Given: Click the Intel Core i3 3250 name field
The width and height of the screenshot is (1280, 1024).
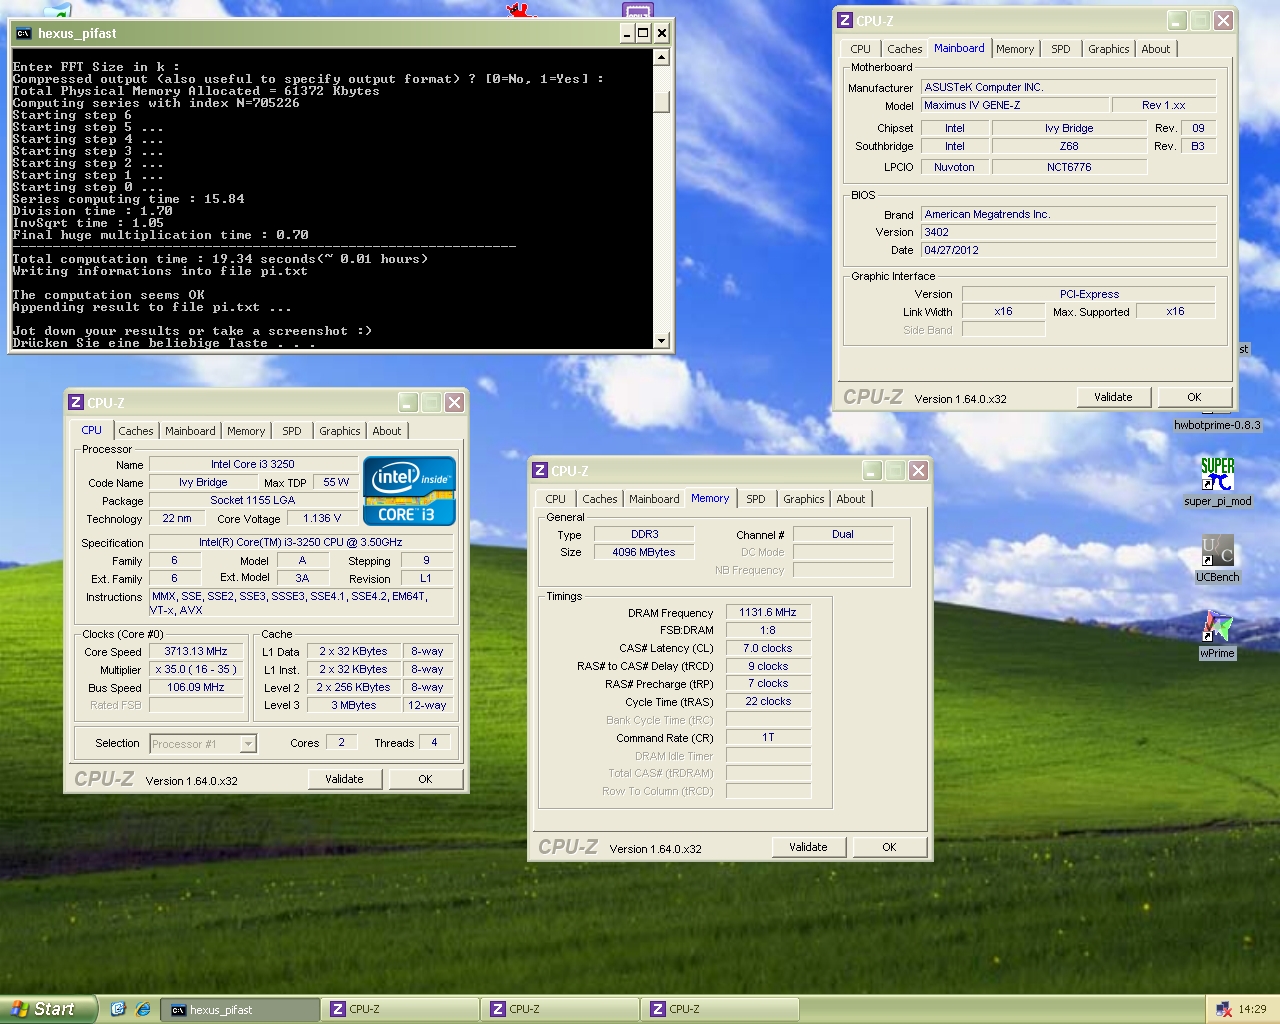Looking at the screenshot, I should click(253, 464).
